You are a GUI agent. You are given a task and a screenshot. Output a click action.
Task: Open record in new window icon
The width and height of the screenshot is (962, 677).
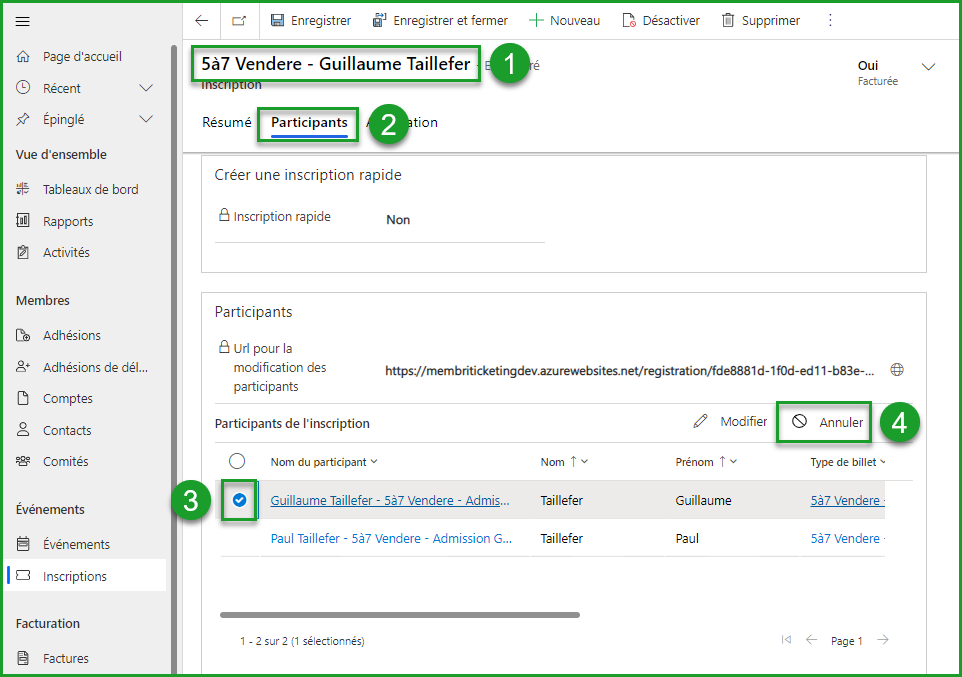coord(239,20)
